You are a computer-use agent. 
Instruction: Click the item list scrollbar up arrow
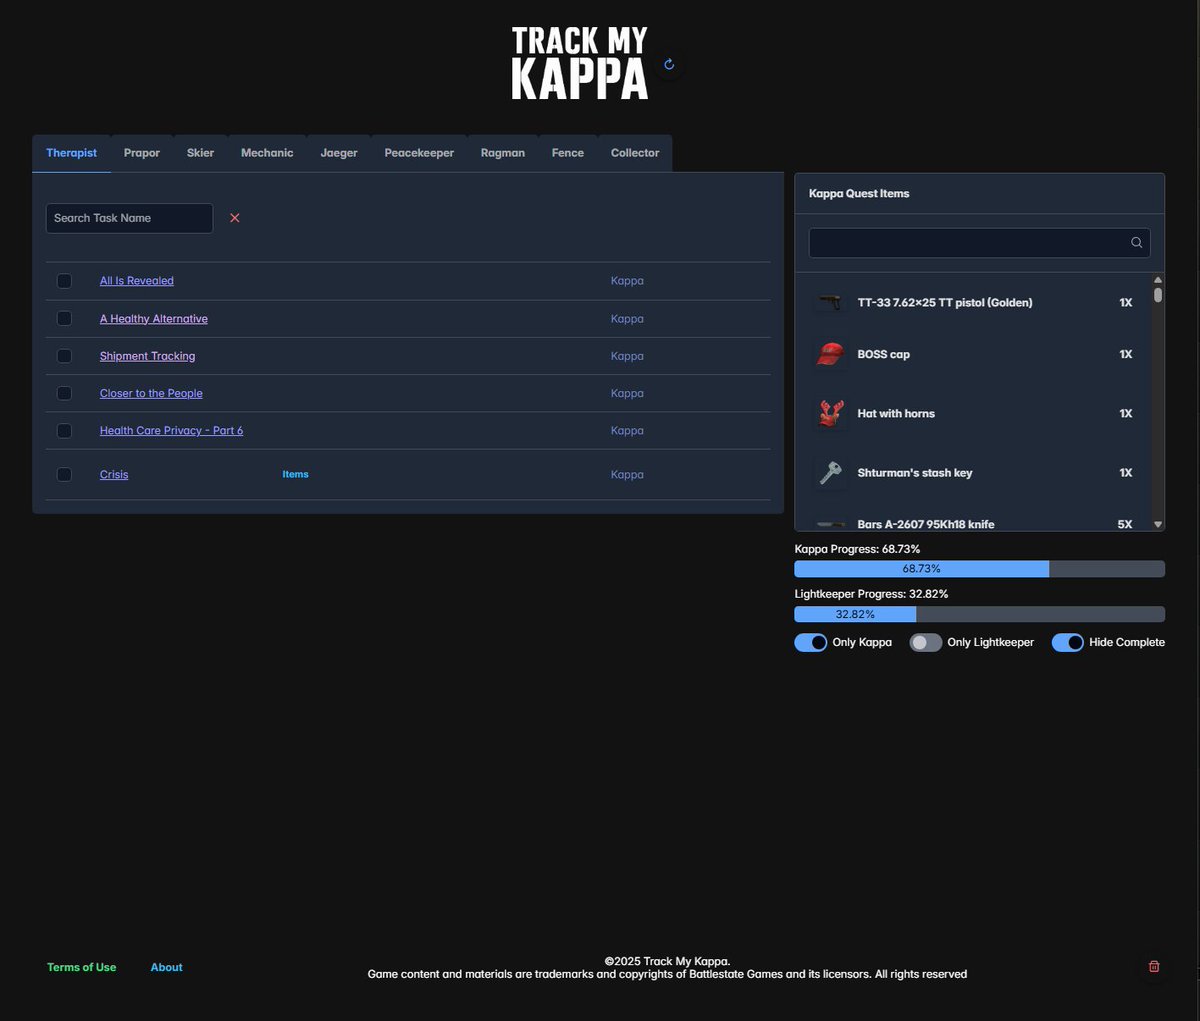coord(1158,280)
